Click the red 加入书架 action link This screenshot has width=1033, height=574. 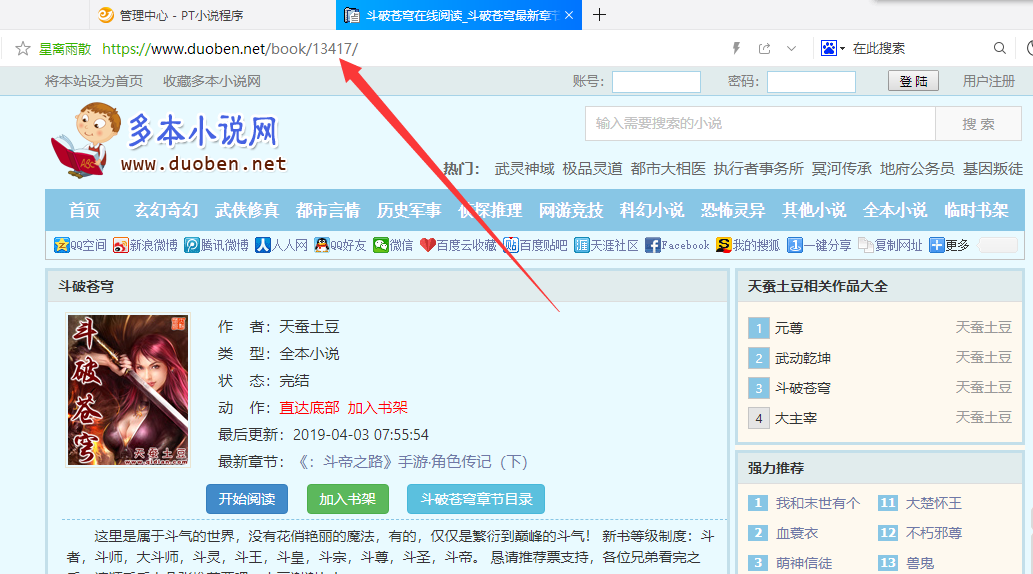[x=377, y=407]
